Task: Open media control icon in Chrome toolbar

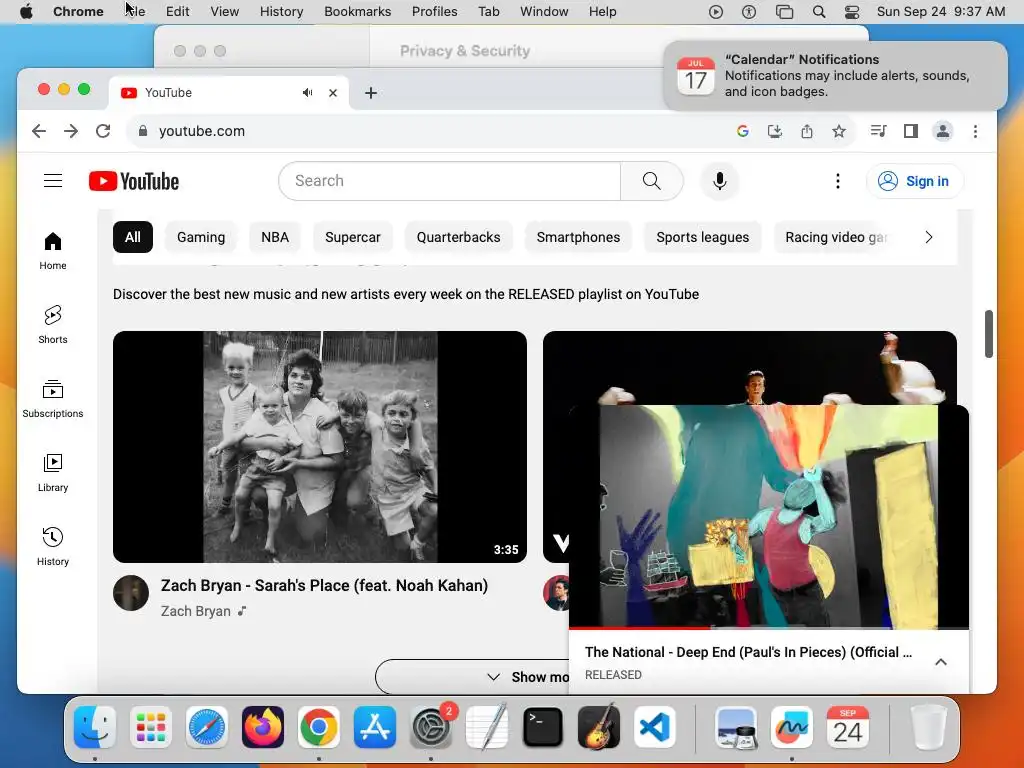Action: coord(878,131)
